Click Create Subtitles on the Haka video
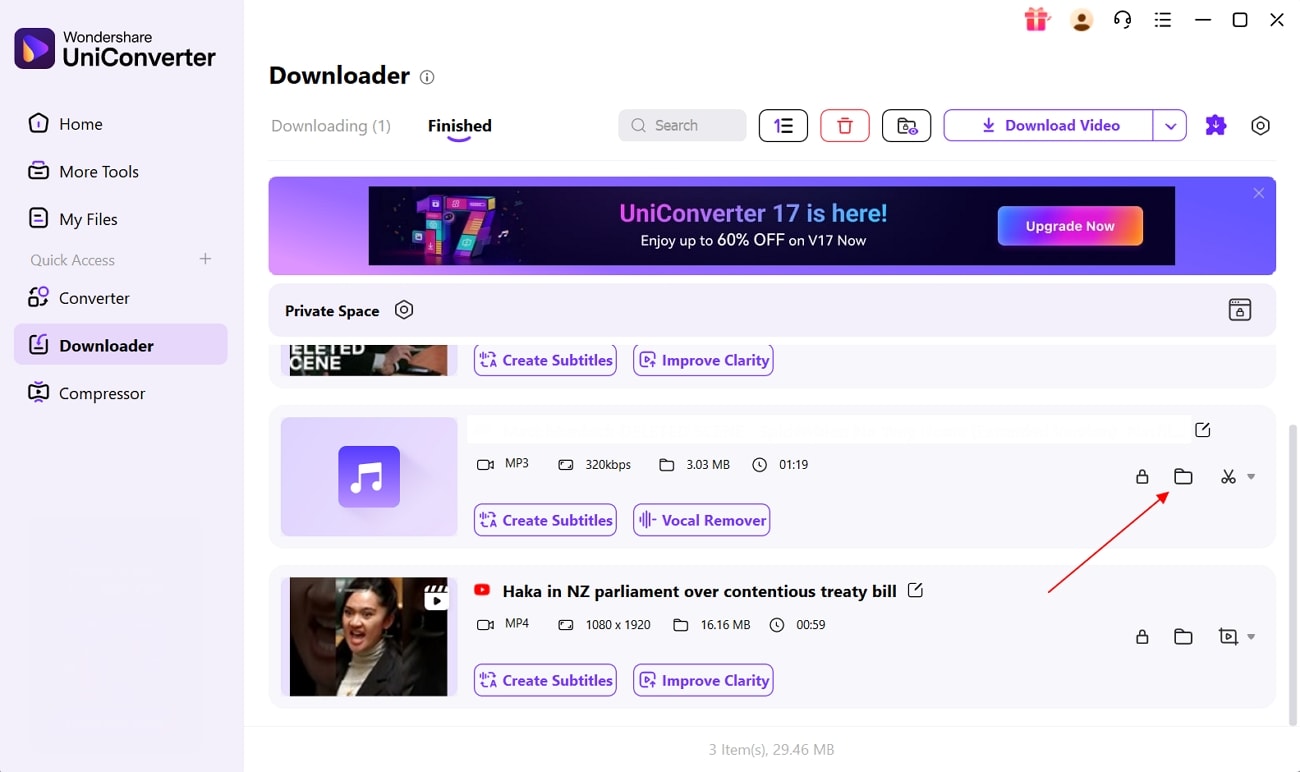The image size is (1300, 772). pos(545,680)
